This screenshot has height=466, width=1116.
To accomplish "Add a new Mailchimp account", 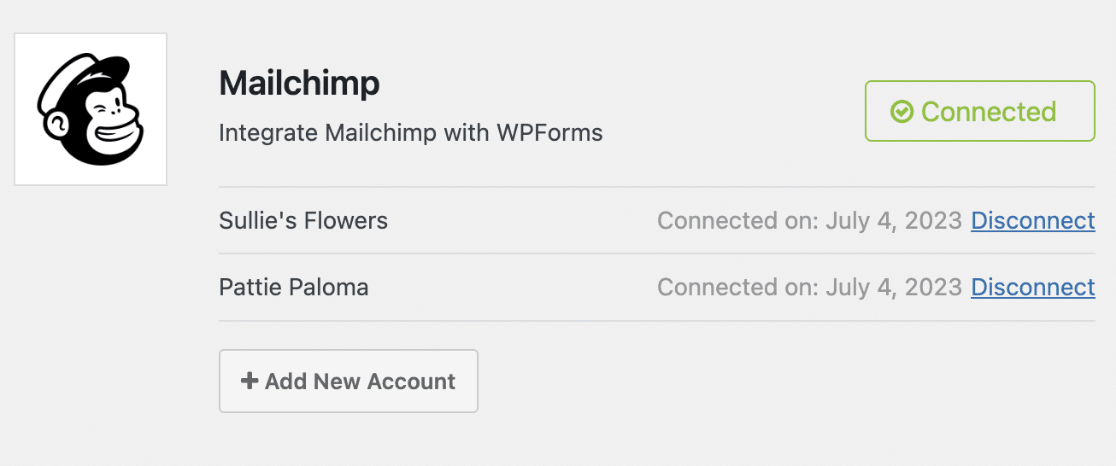I will 348,381.
